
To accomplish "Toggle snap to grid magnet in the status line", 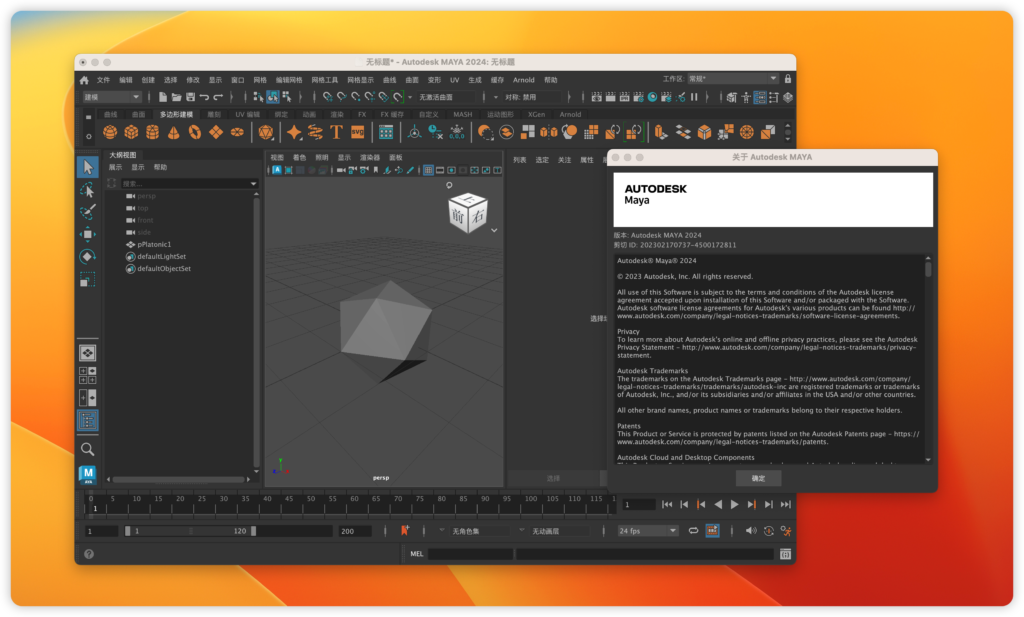I will 328,97.
